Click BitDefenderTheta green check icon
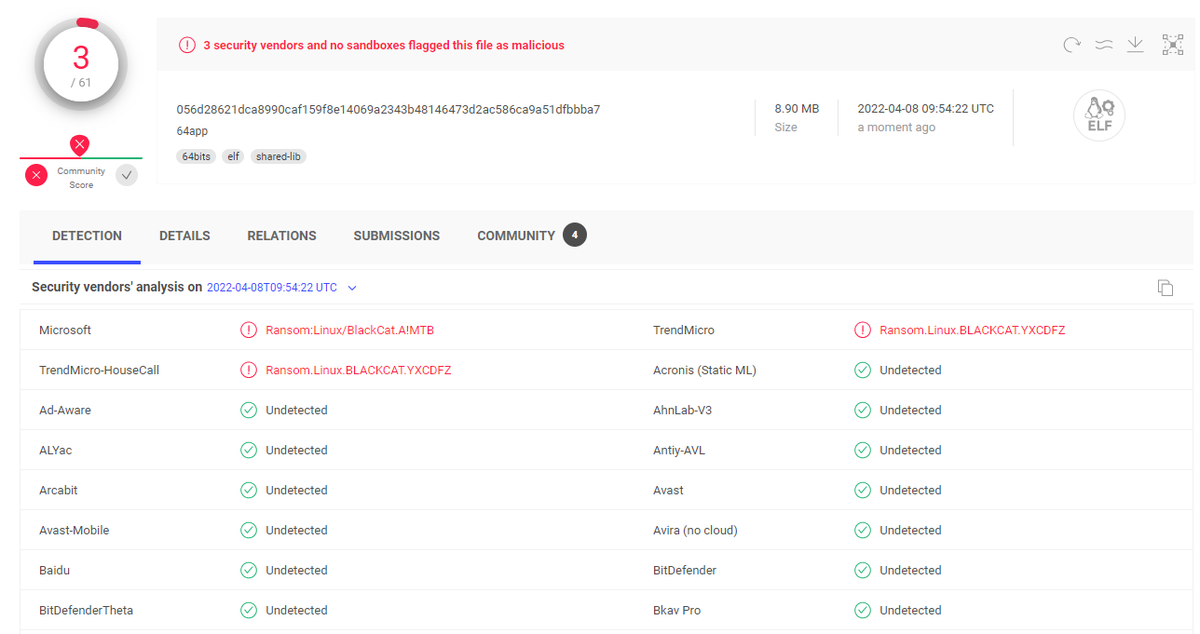Image resolution: width=1200 pixels, height=634 pixels. pyautogui.click(x=248, y=610)
